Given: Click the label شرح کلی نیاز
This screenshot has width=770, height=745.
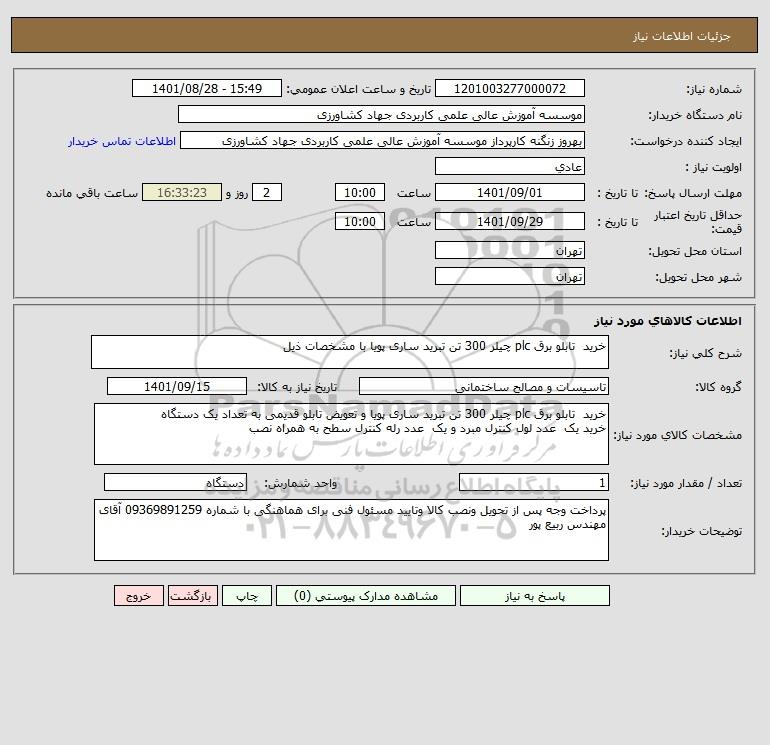Looking at the screenshot, I should (706, 353).
